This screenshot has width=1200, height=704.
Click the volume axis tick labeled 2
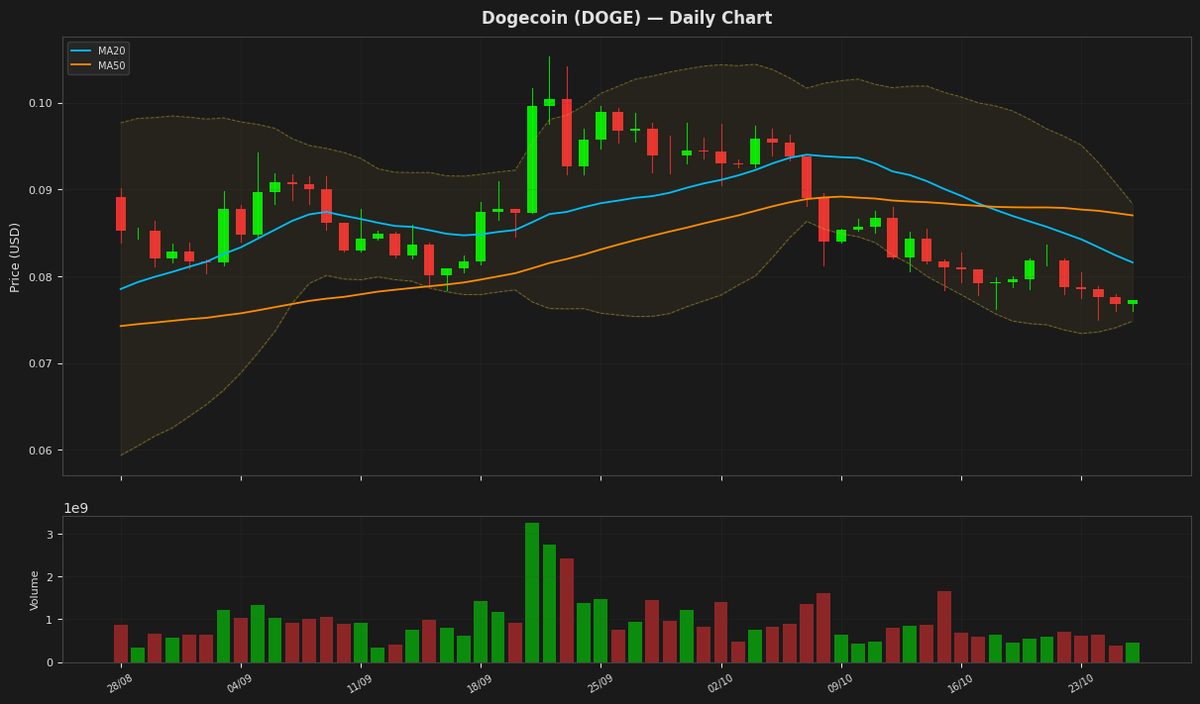tap(49, 578)
